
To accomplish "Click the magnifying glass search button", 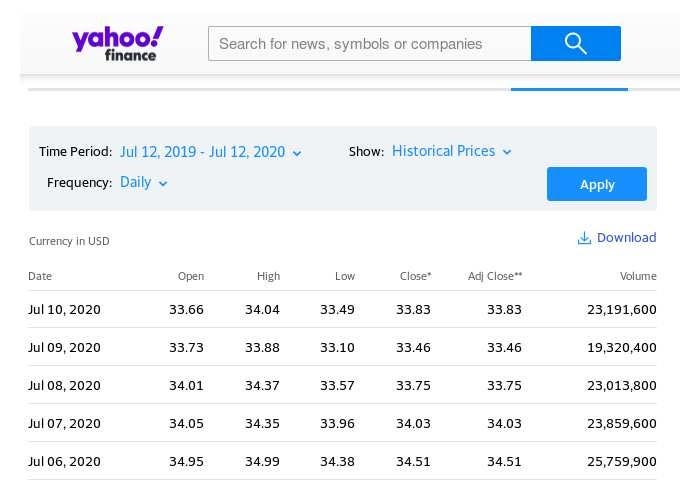I will coord(575,43).
